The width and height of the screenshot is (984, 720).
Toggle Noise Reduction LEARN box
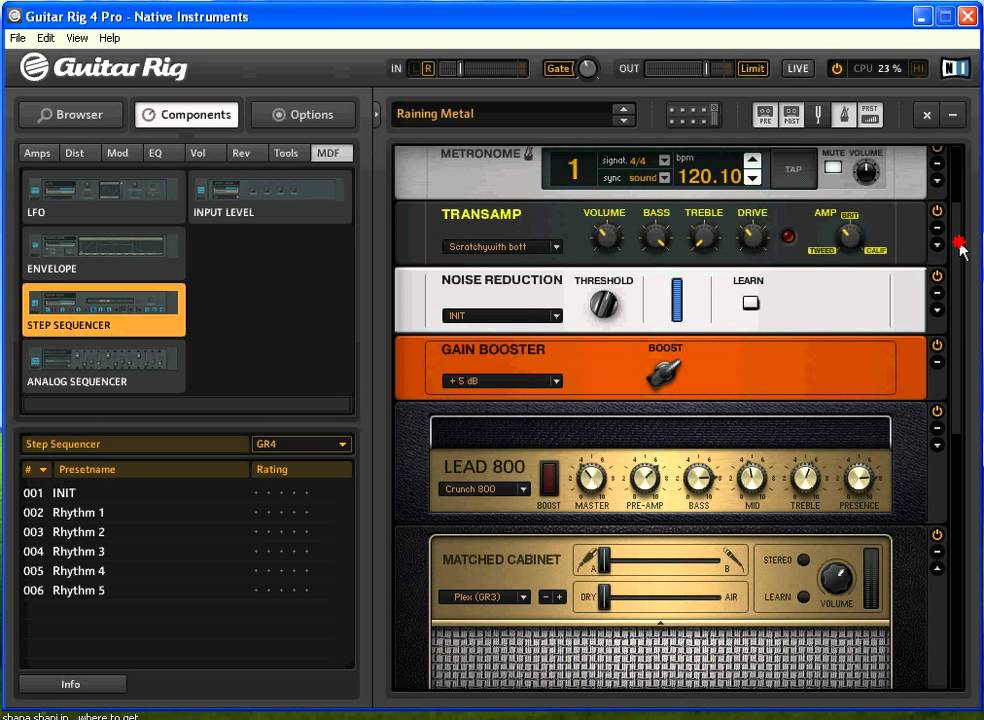[x=751, y=303]
